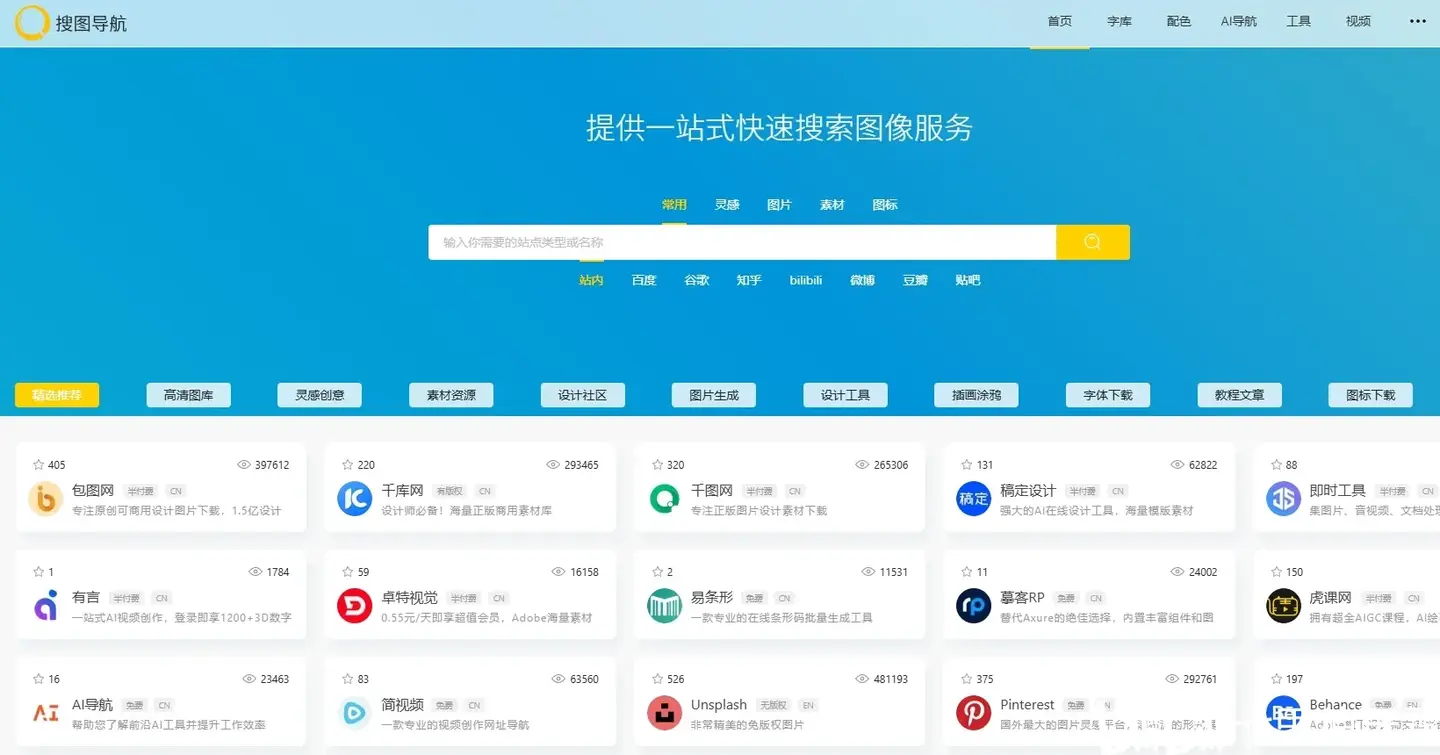The width and height of the screenshot is (1440, 755).
Task: Star the Pinterest card
Action: coord(967,679)
